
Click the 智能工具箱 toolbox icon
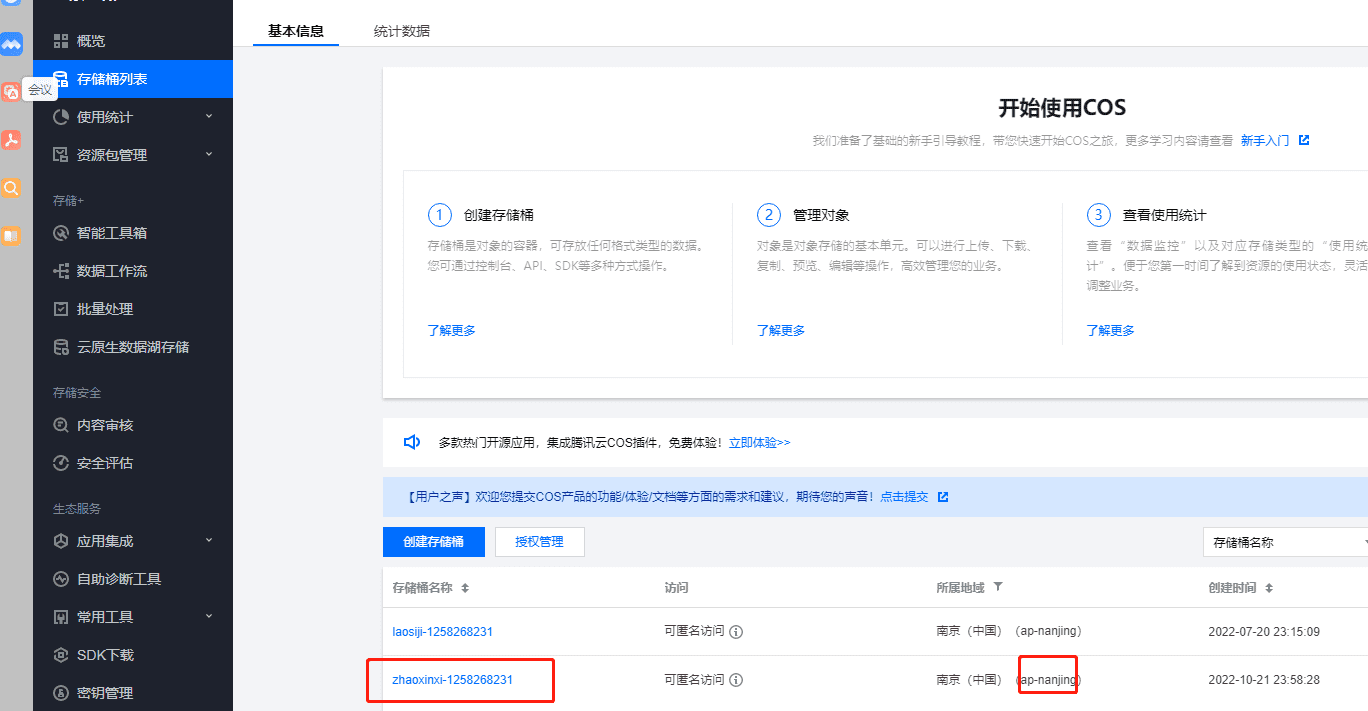coord(61,233)
